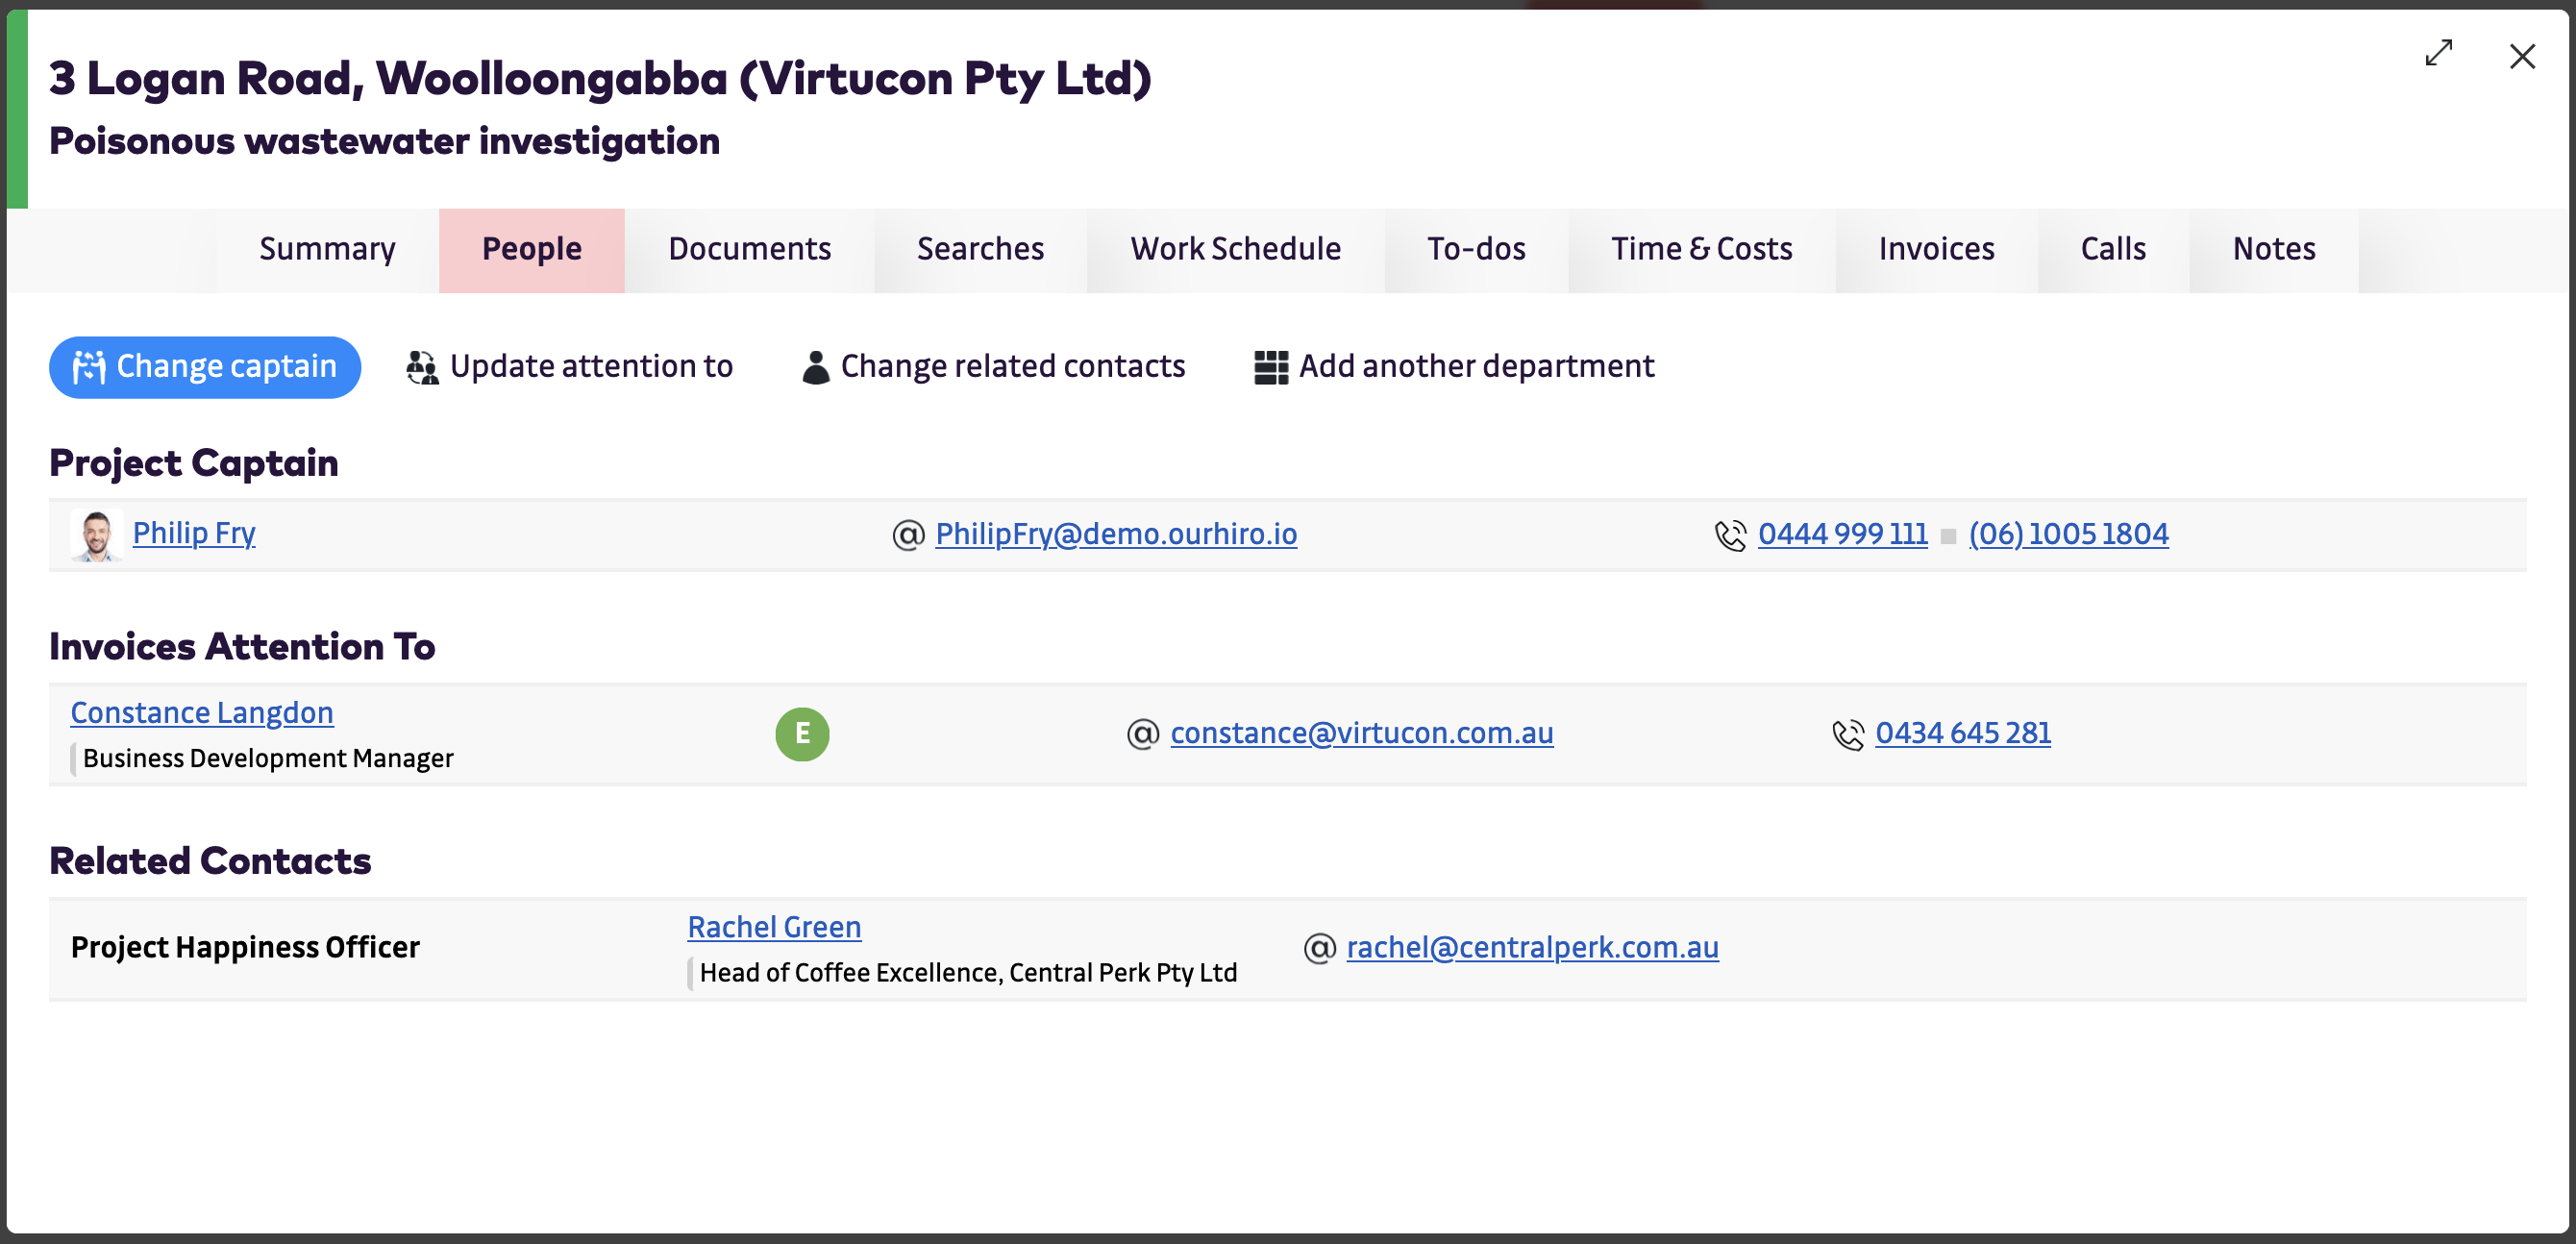Click Philip Fry's avatar photo
2576x1244 pixels.
[96, 535]
